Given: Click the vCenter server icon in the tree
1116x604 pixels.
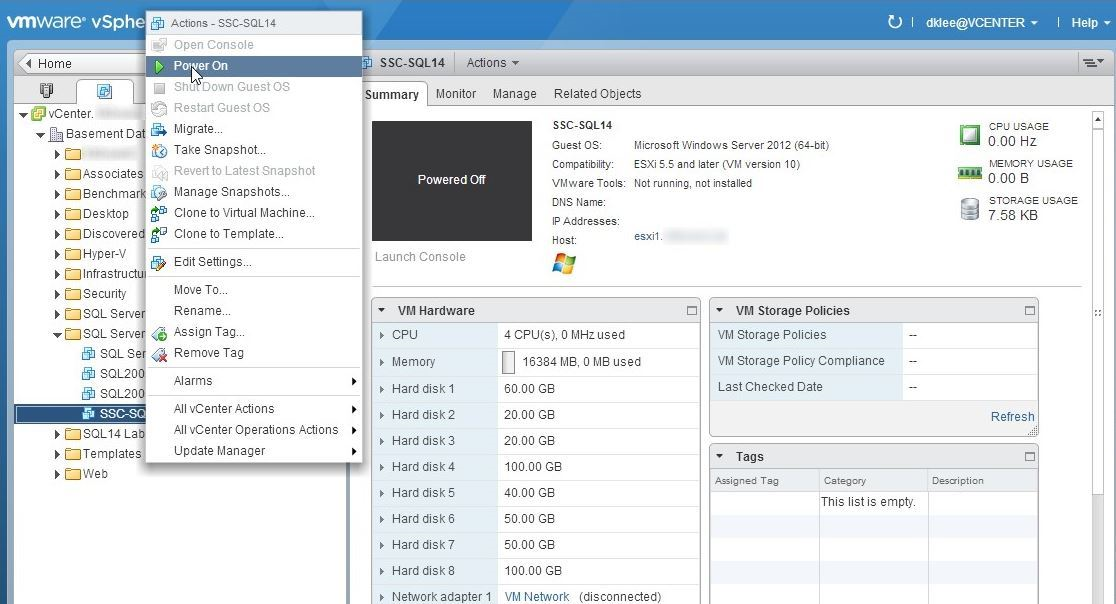Looking at the screenshot, I should pos(38,114).
